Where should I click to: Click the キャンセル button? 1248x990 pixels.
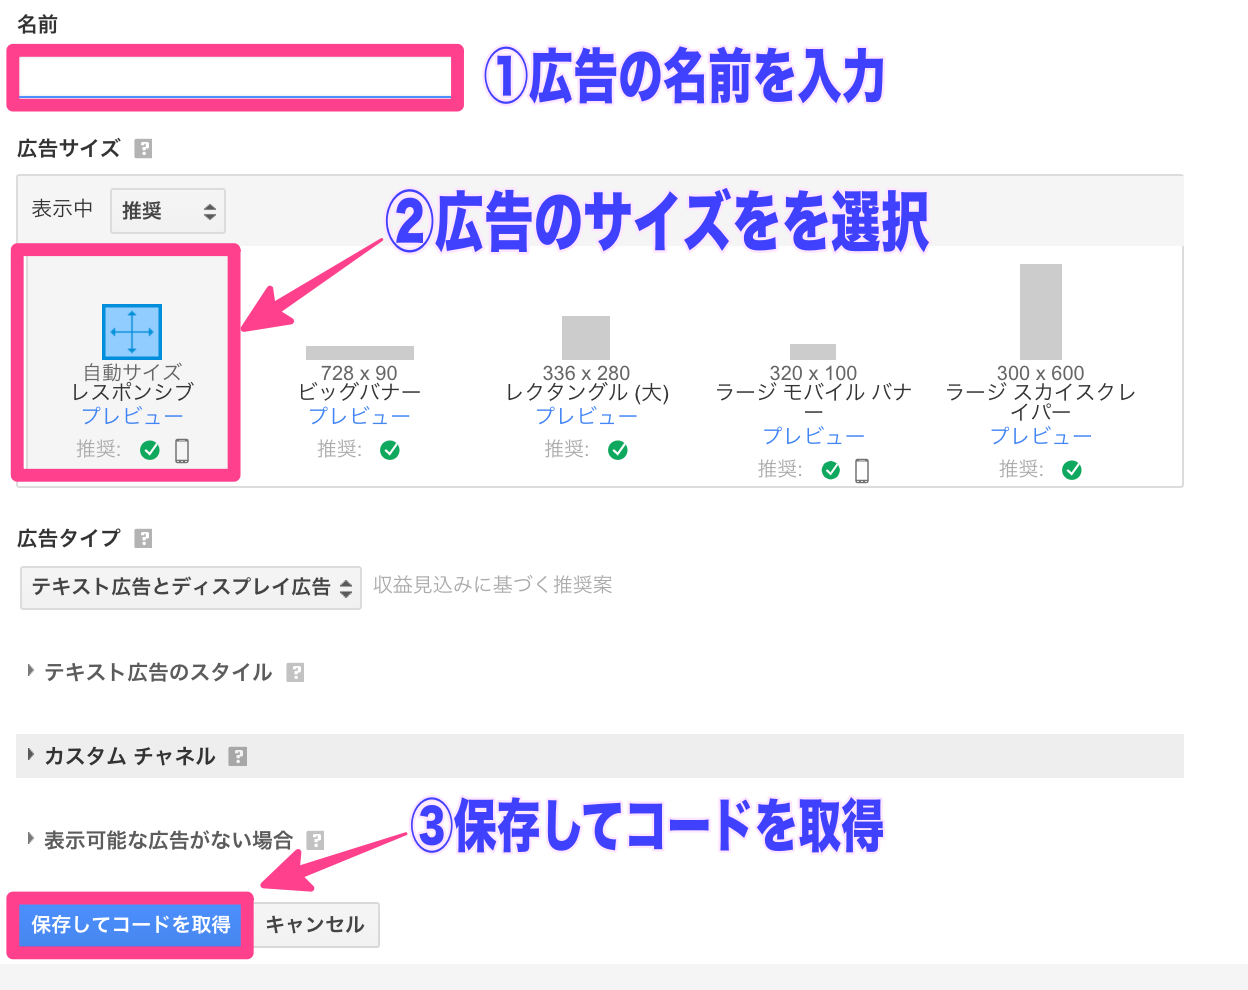pos(315,925)
